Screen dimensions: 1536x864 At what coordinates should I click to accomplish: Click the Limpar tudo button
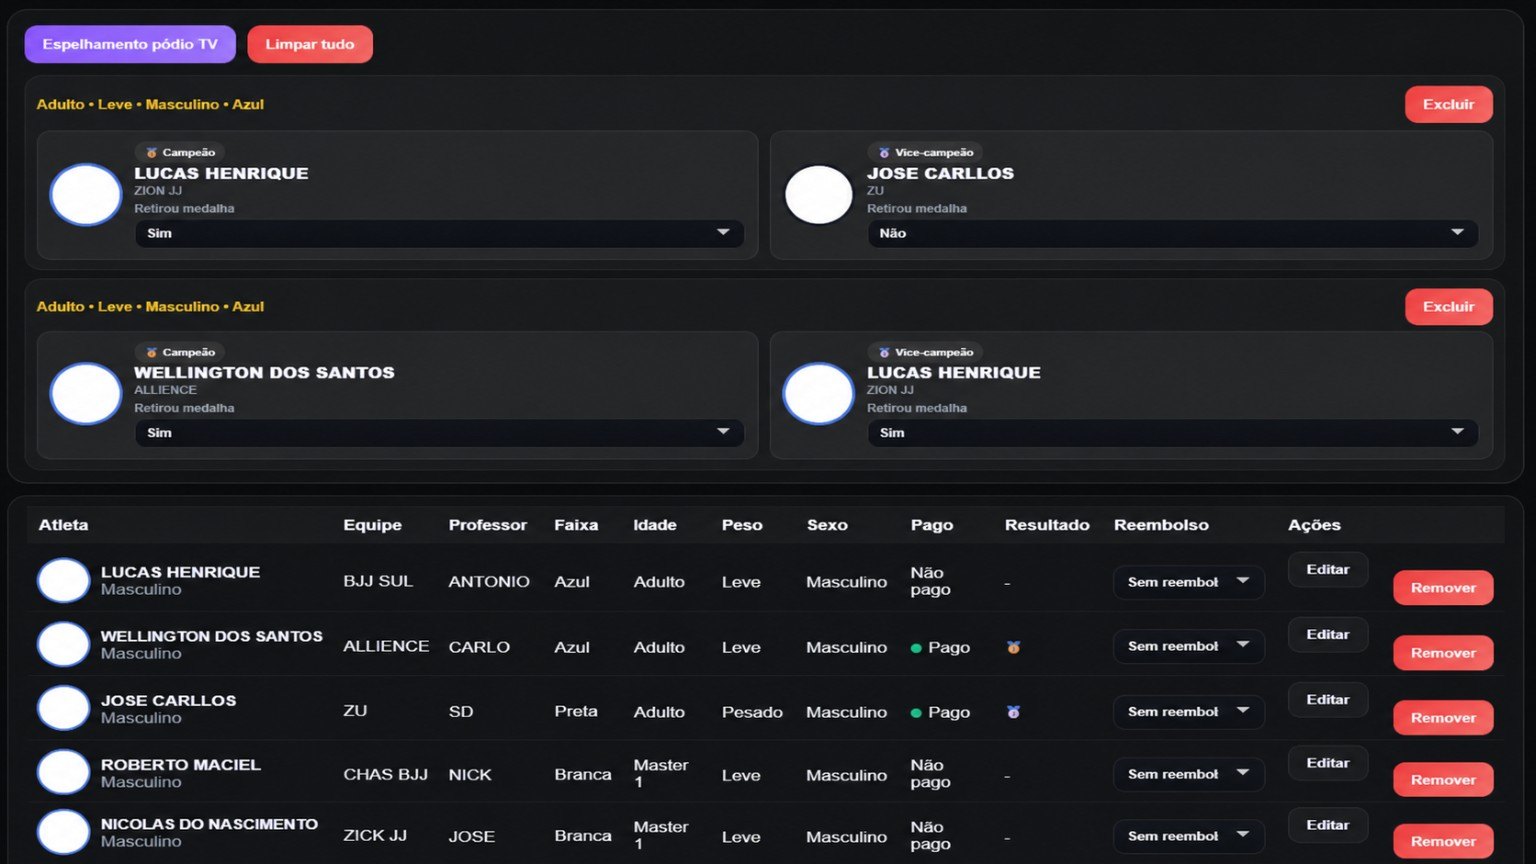point(310,44)
